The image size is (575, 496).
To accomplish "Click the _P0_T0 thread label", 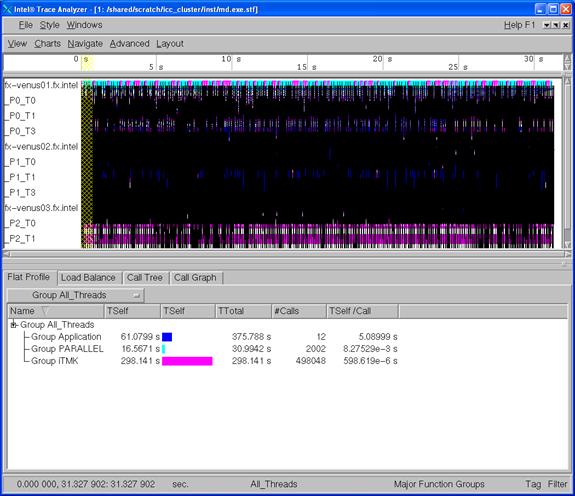I will (21, 100).
